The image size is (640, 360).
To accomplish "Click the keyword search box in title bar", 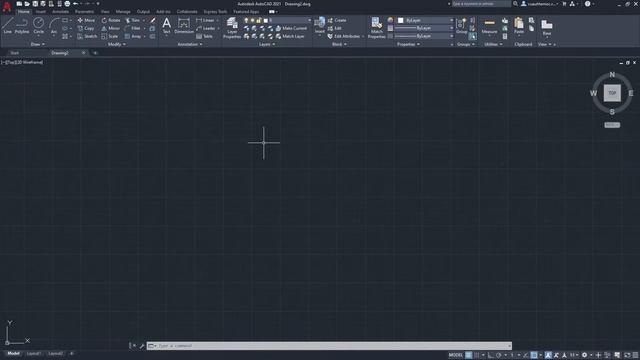I will coord(481,4).
